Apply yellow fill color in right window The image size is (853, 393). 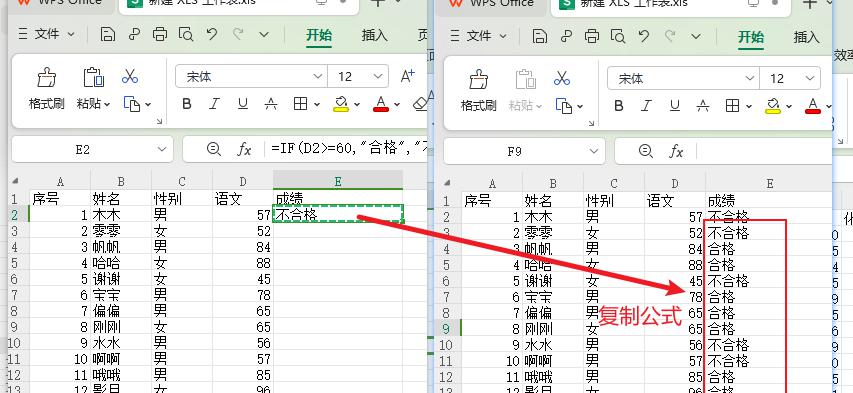[773, 106]
